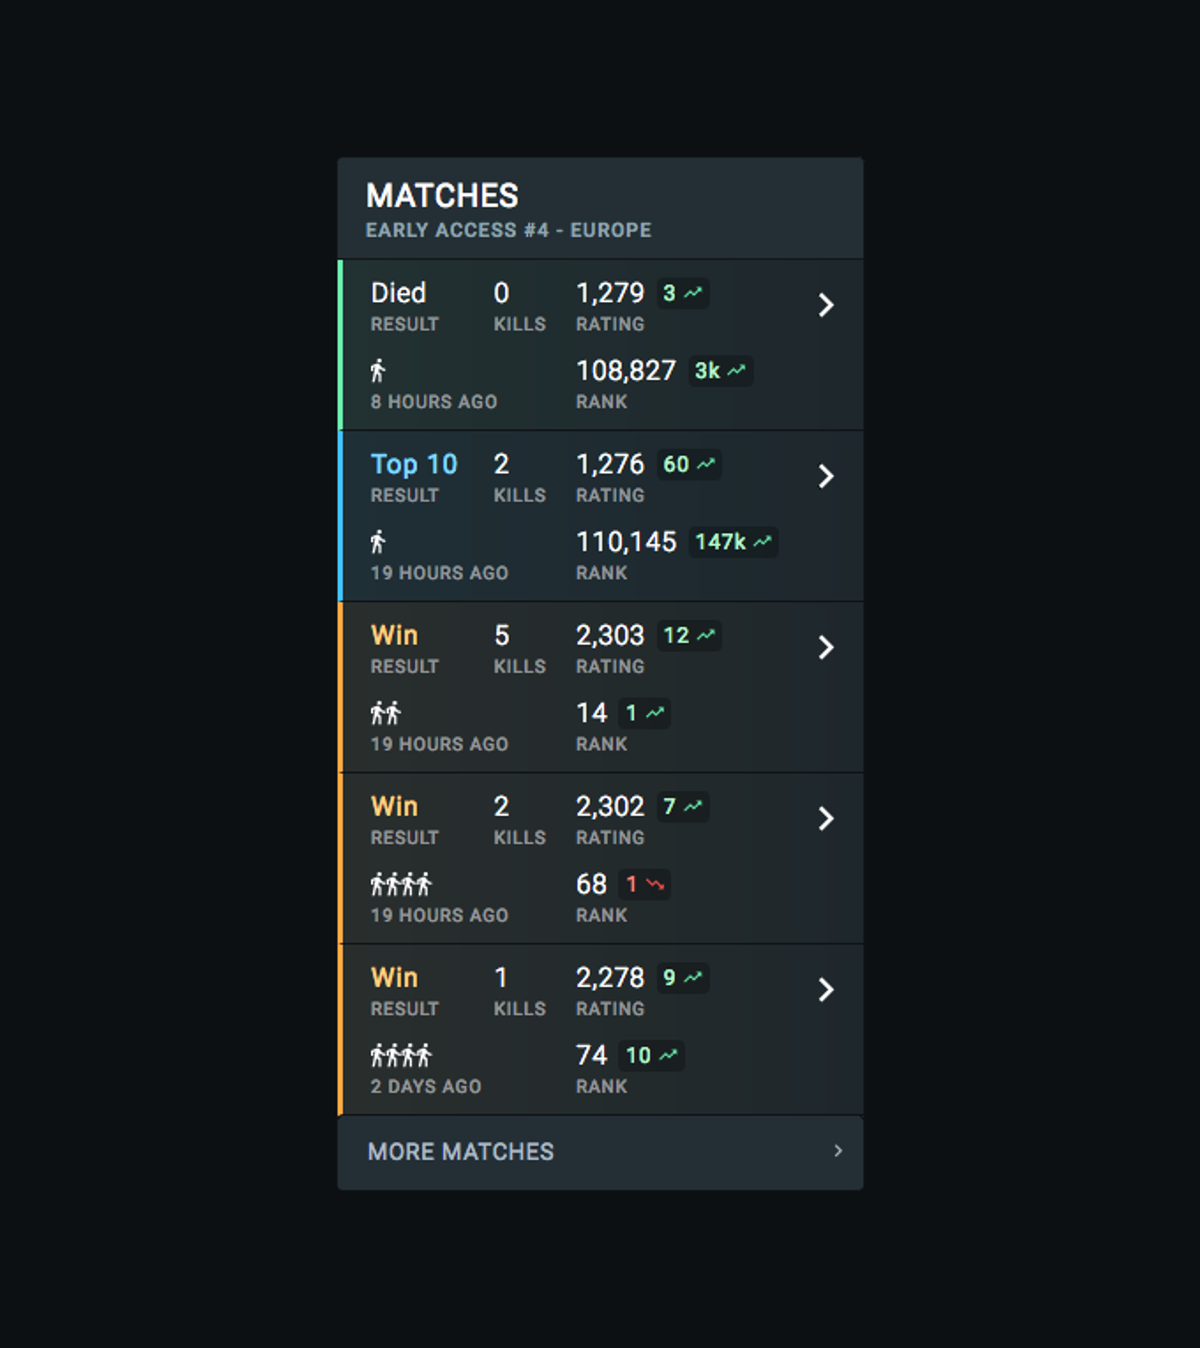This screenshot has width=1200, height=1348.
Task: Click the EARLY ACCESS #4 - EUROPE subtitle
Action: [508, 230]
